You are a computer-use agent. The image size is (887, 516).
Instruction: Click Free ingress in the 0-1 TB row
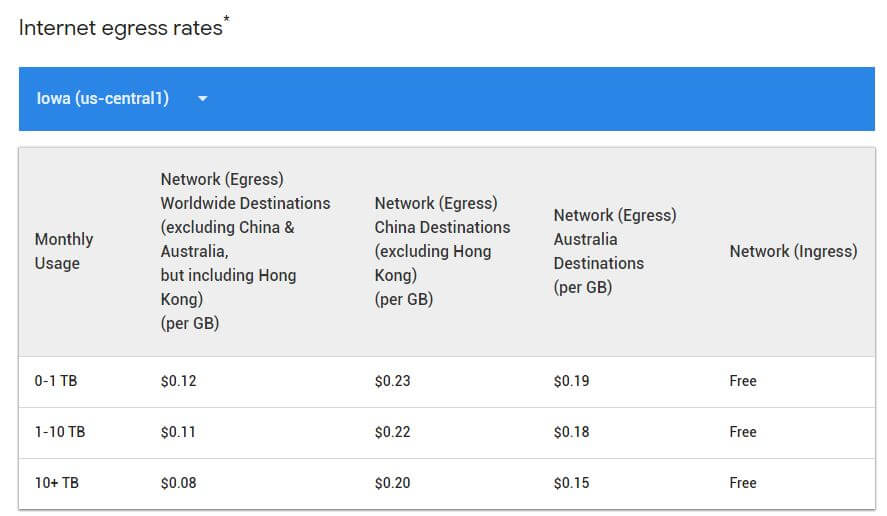[743, 381]
